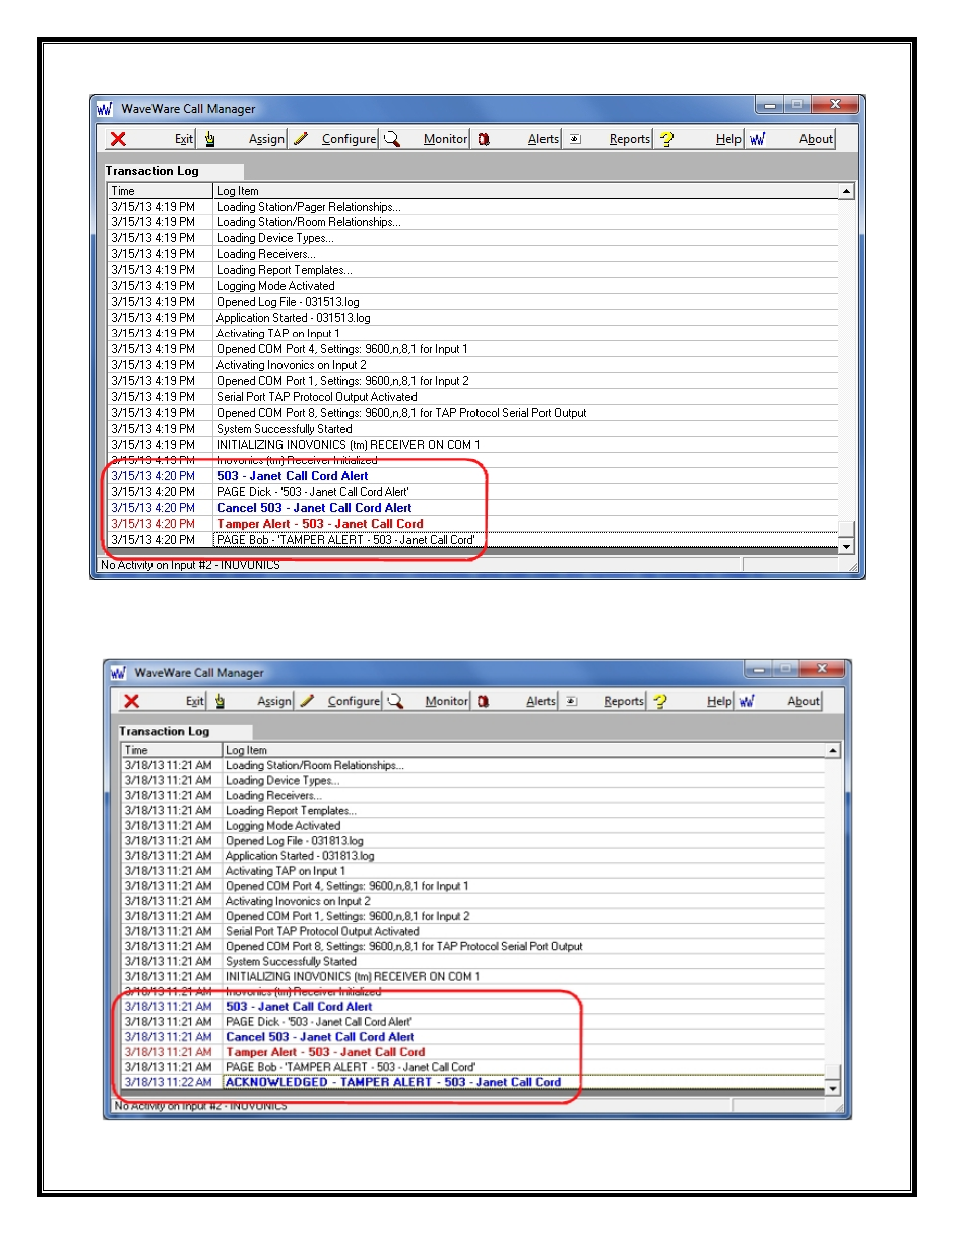Click scroll-down arrow in 3/15/13 transaction log
Image resolution: width=954 pixels, height=1235 pixels.
(847, 547)
